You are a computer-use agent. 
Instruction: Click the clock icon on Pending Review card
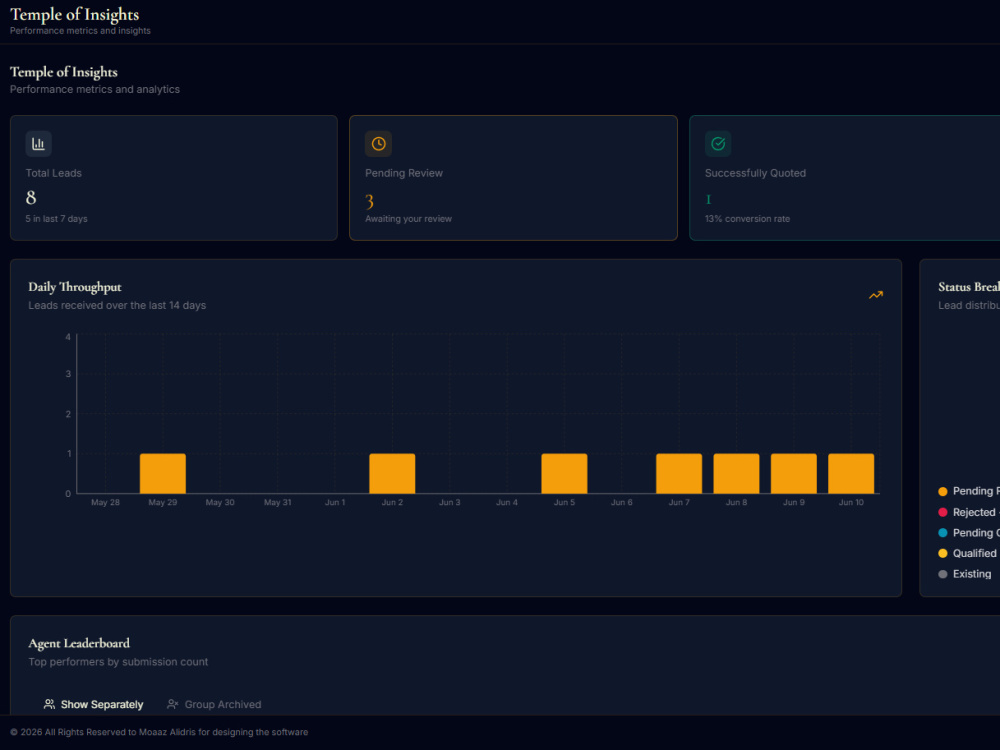(378, 143)
